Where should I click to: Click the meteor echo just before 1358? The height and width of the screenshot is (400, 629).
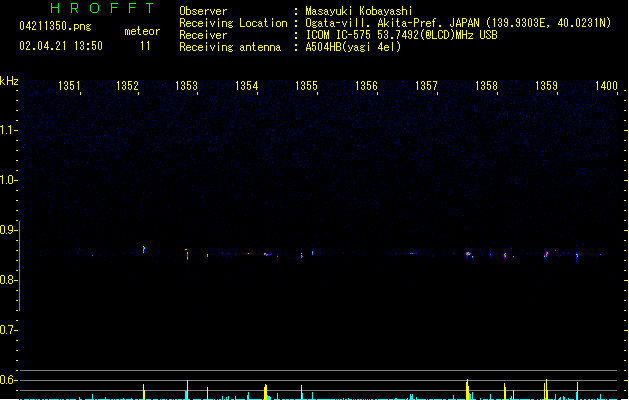(468, 254)
